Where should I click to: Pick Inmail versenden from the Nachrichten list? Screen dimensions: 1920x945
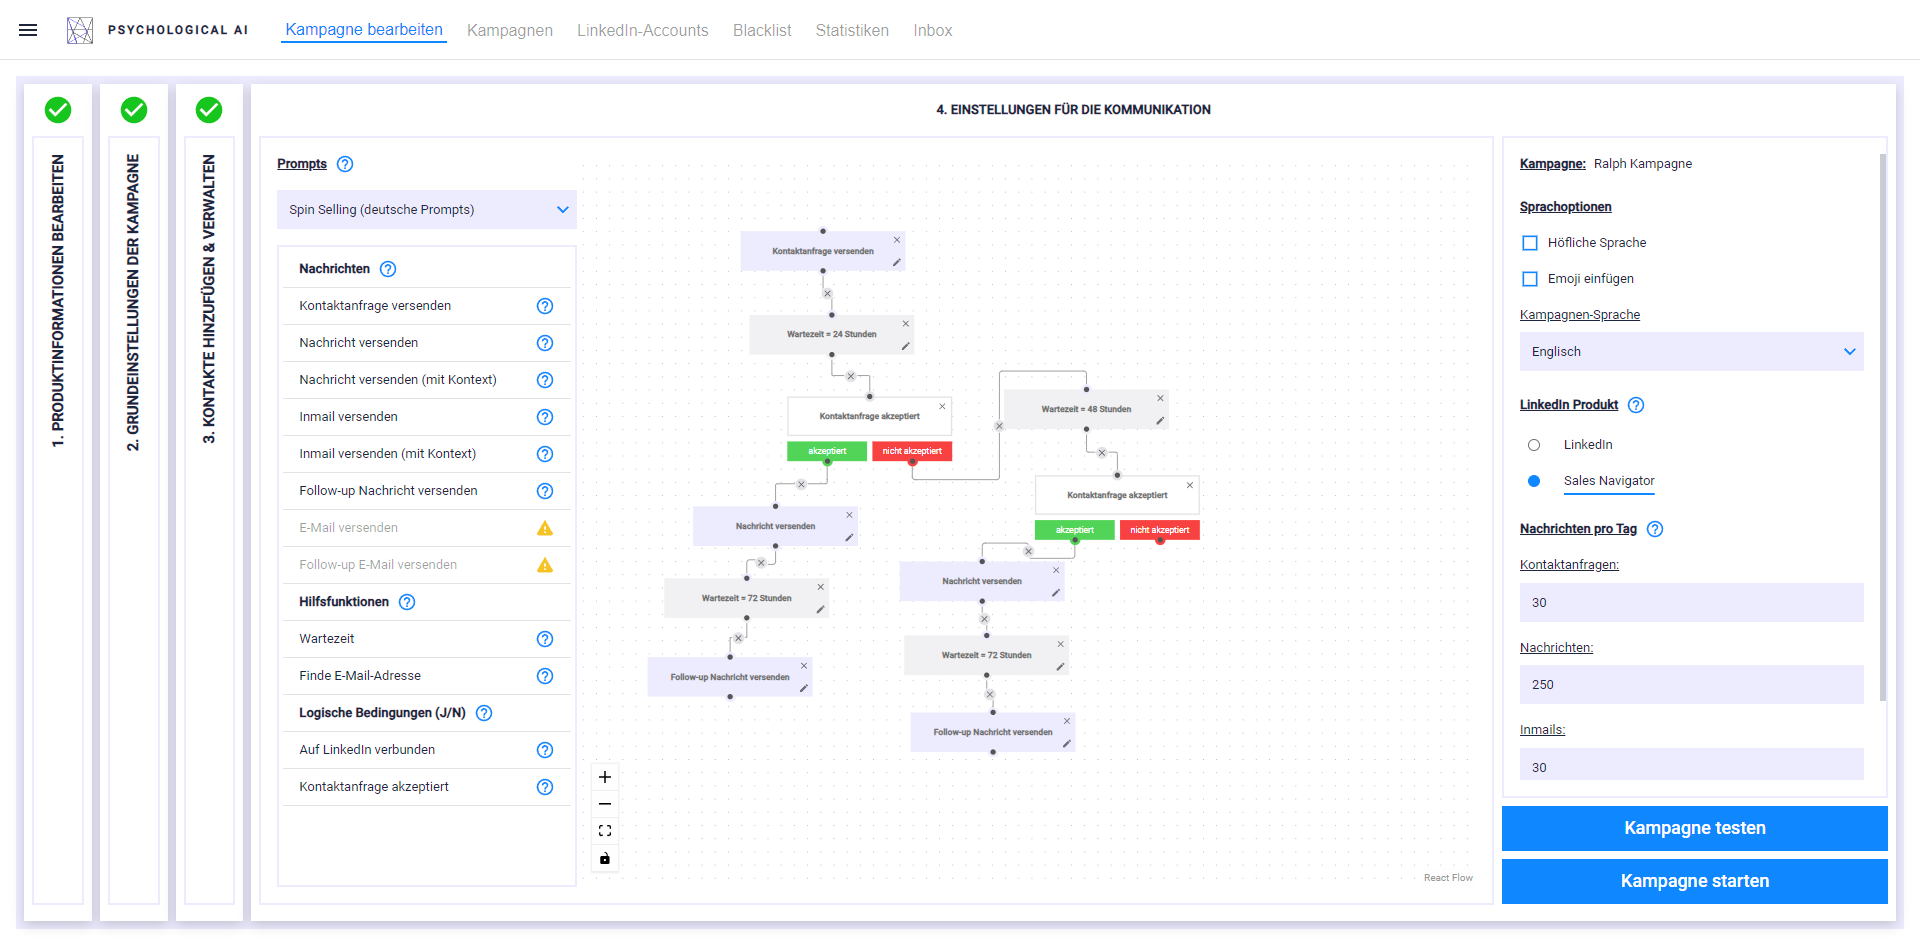427,417
